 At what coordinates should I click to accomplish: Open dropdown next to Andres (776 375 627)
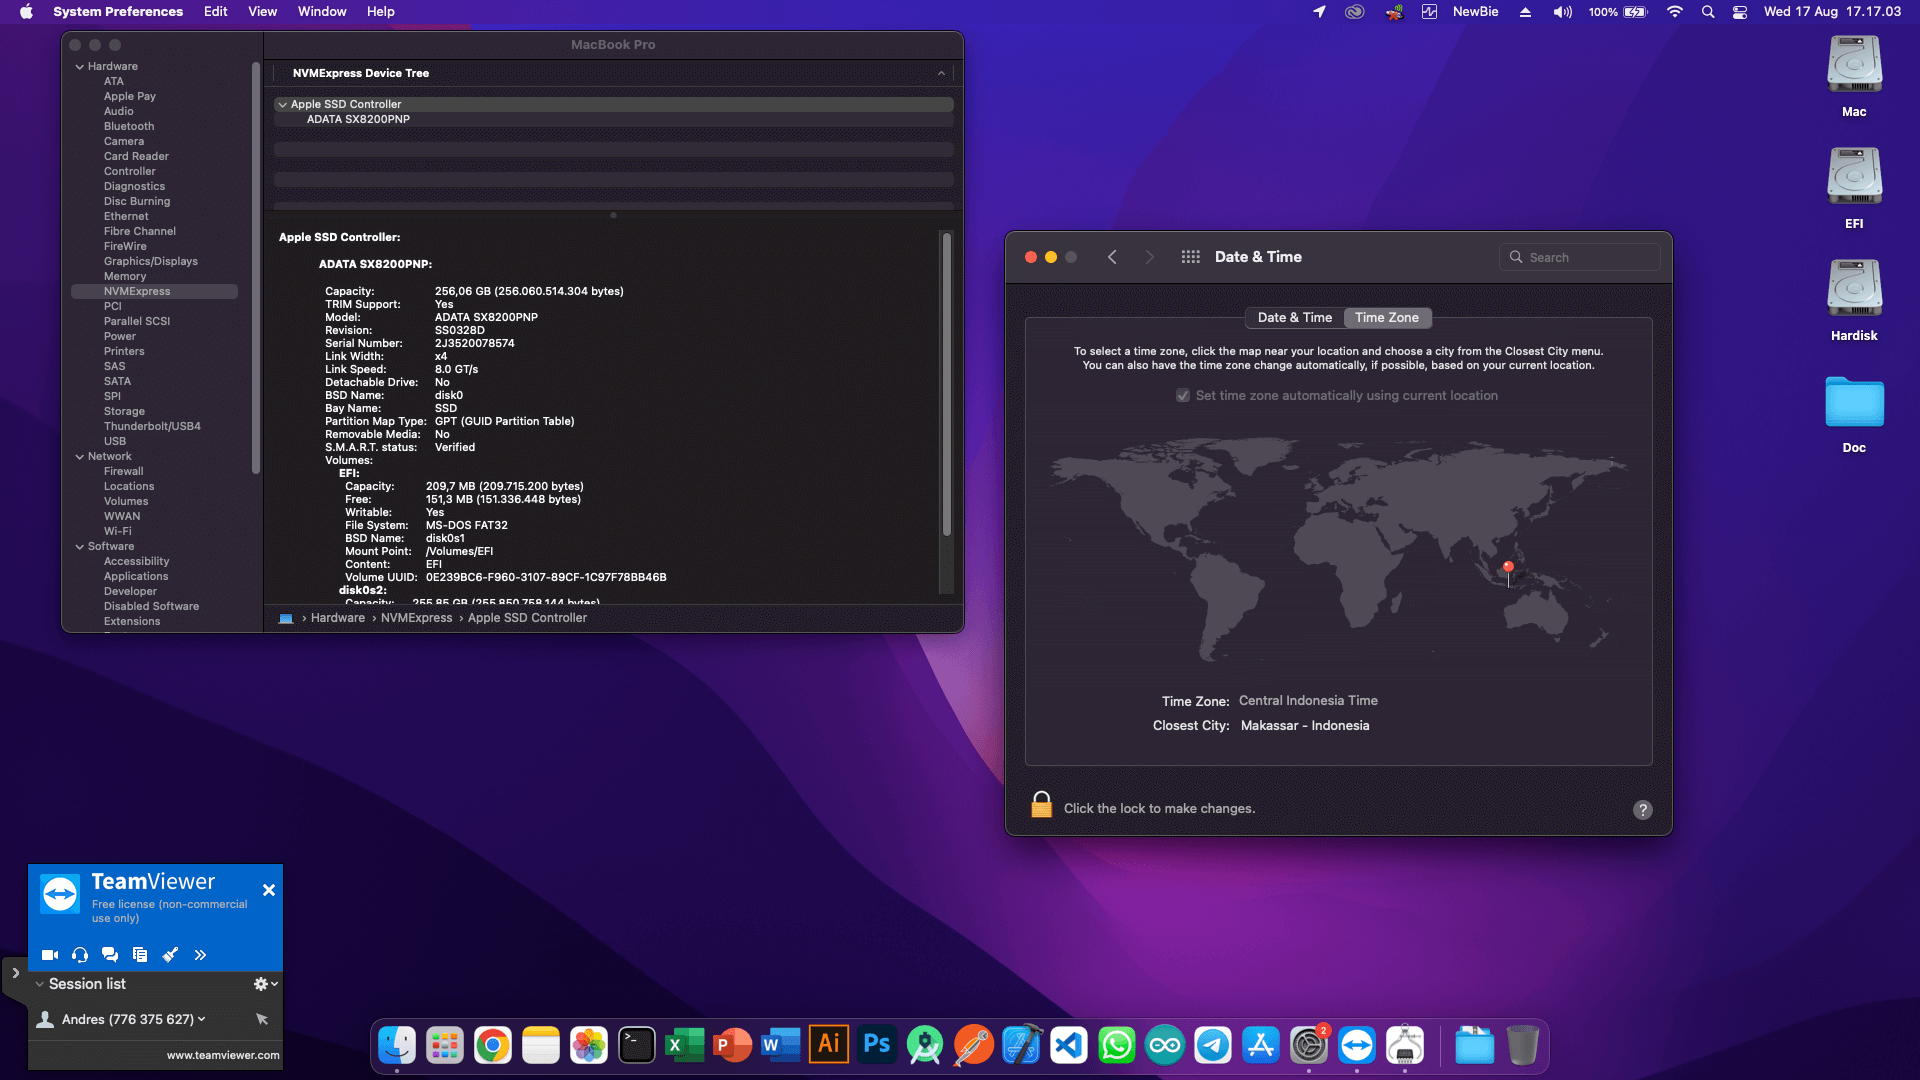pyautogui.click(x=202, y=1019)
